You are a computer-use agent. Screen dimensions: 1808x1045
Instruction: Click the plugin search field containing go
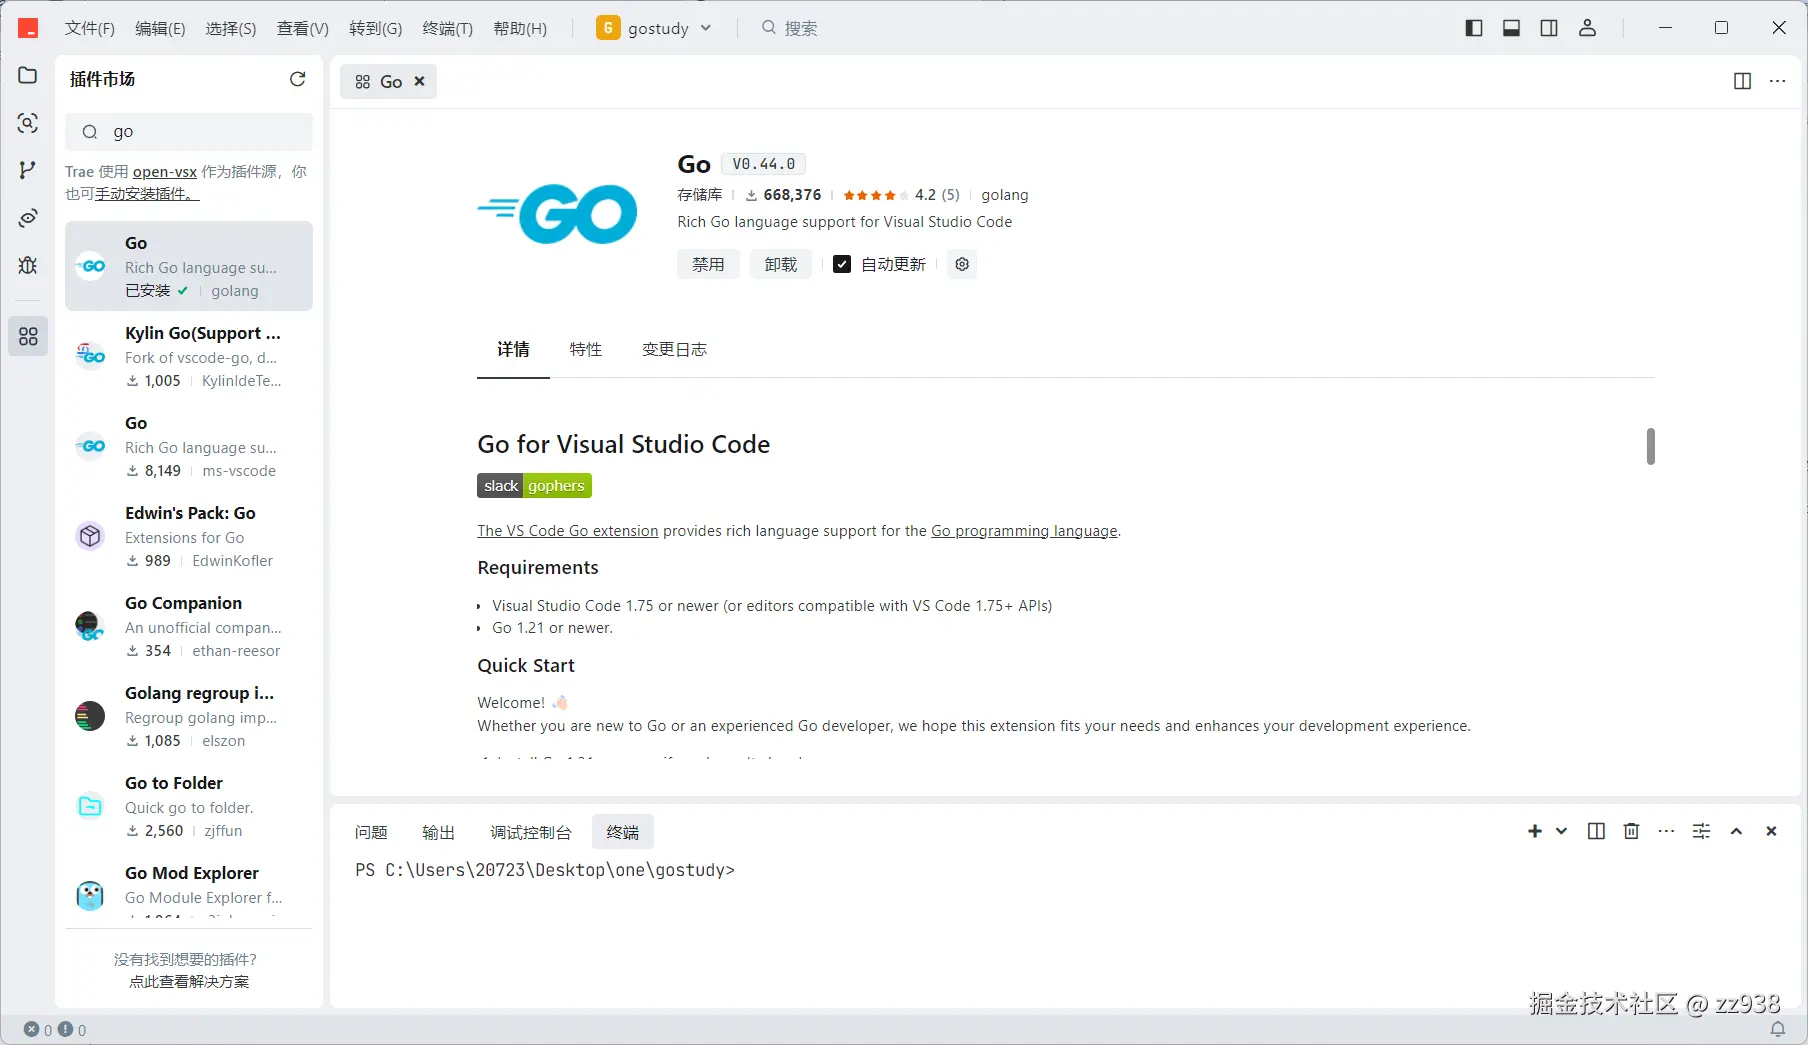[x=189, y=132]
